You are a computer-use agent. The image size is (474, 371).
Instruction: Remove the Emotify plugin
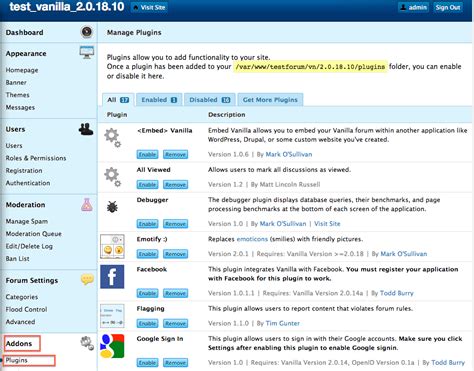click(175, 254)
